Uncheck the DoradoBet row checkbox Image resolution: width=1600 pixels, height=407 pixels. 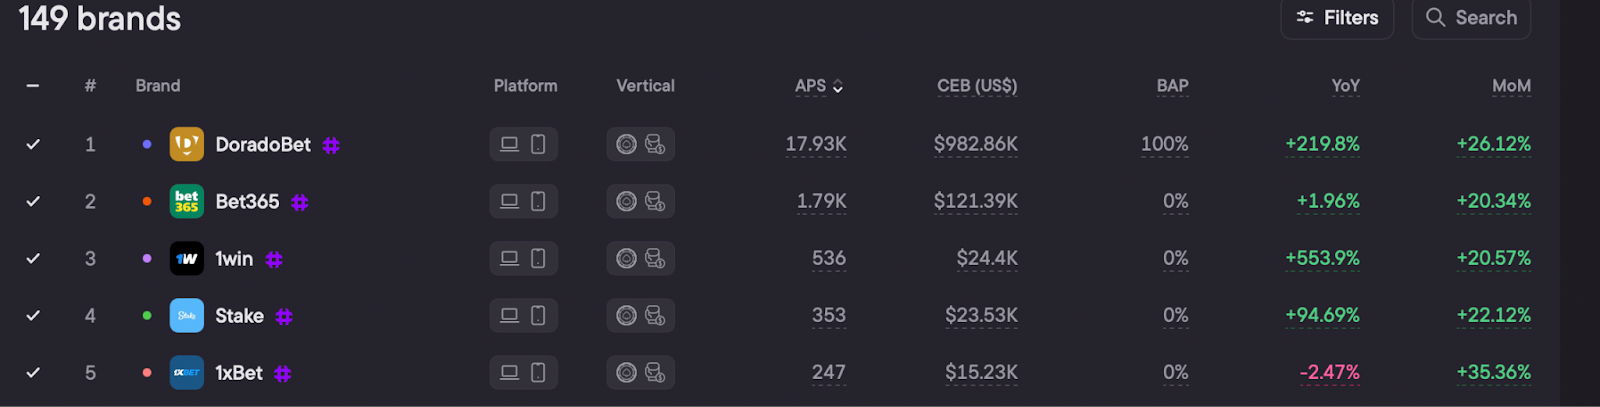tap(33, 144)
